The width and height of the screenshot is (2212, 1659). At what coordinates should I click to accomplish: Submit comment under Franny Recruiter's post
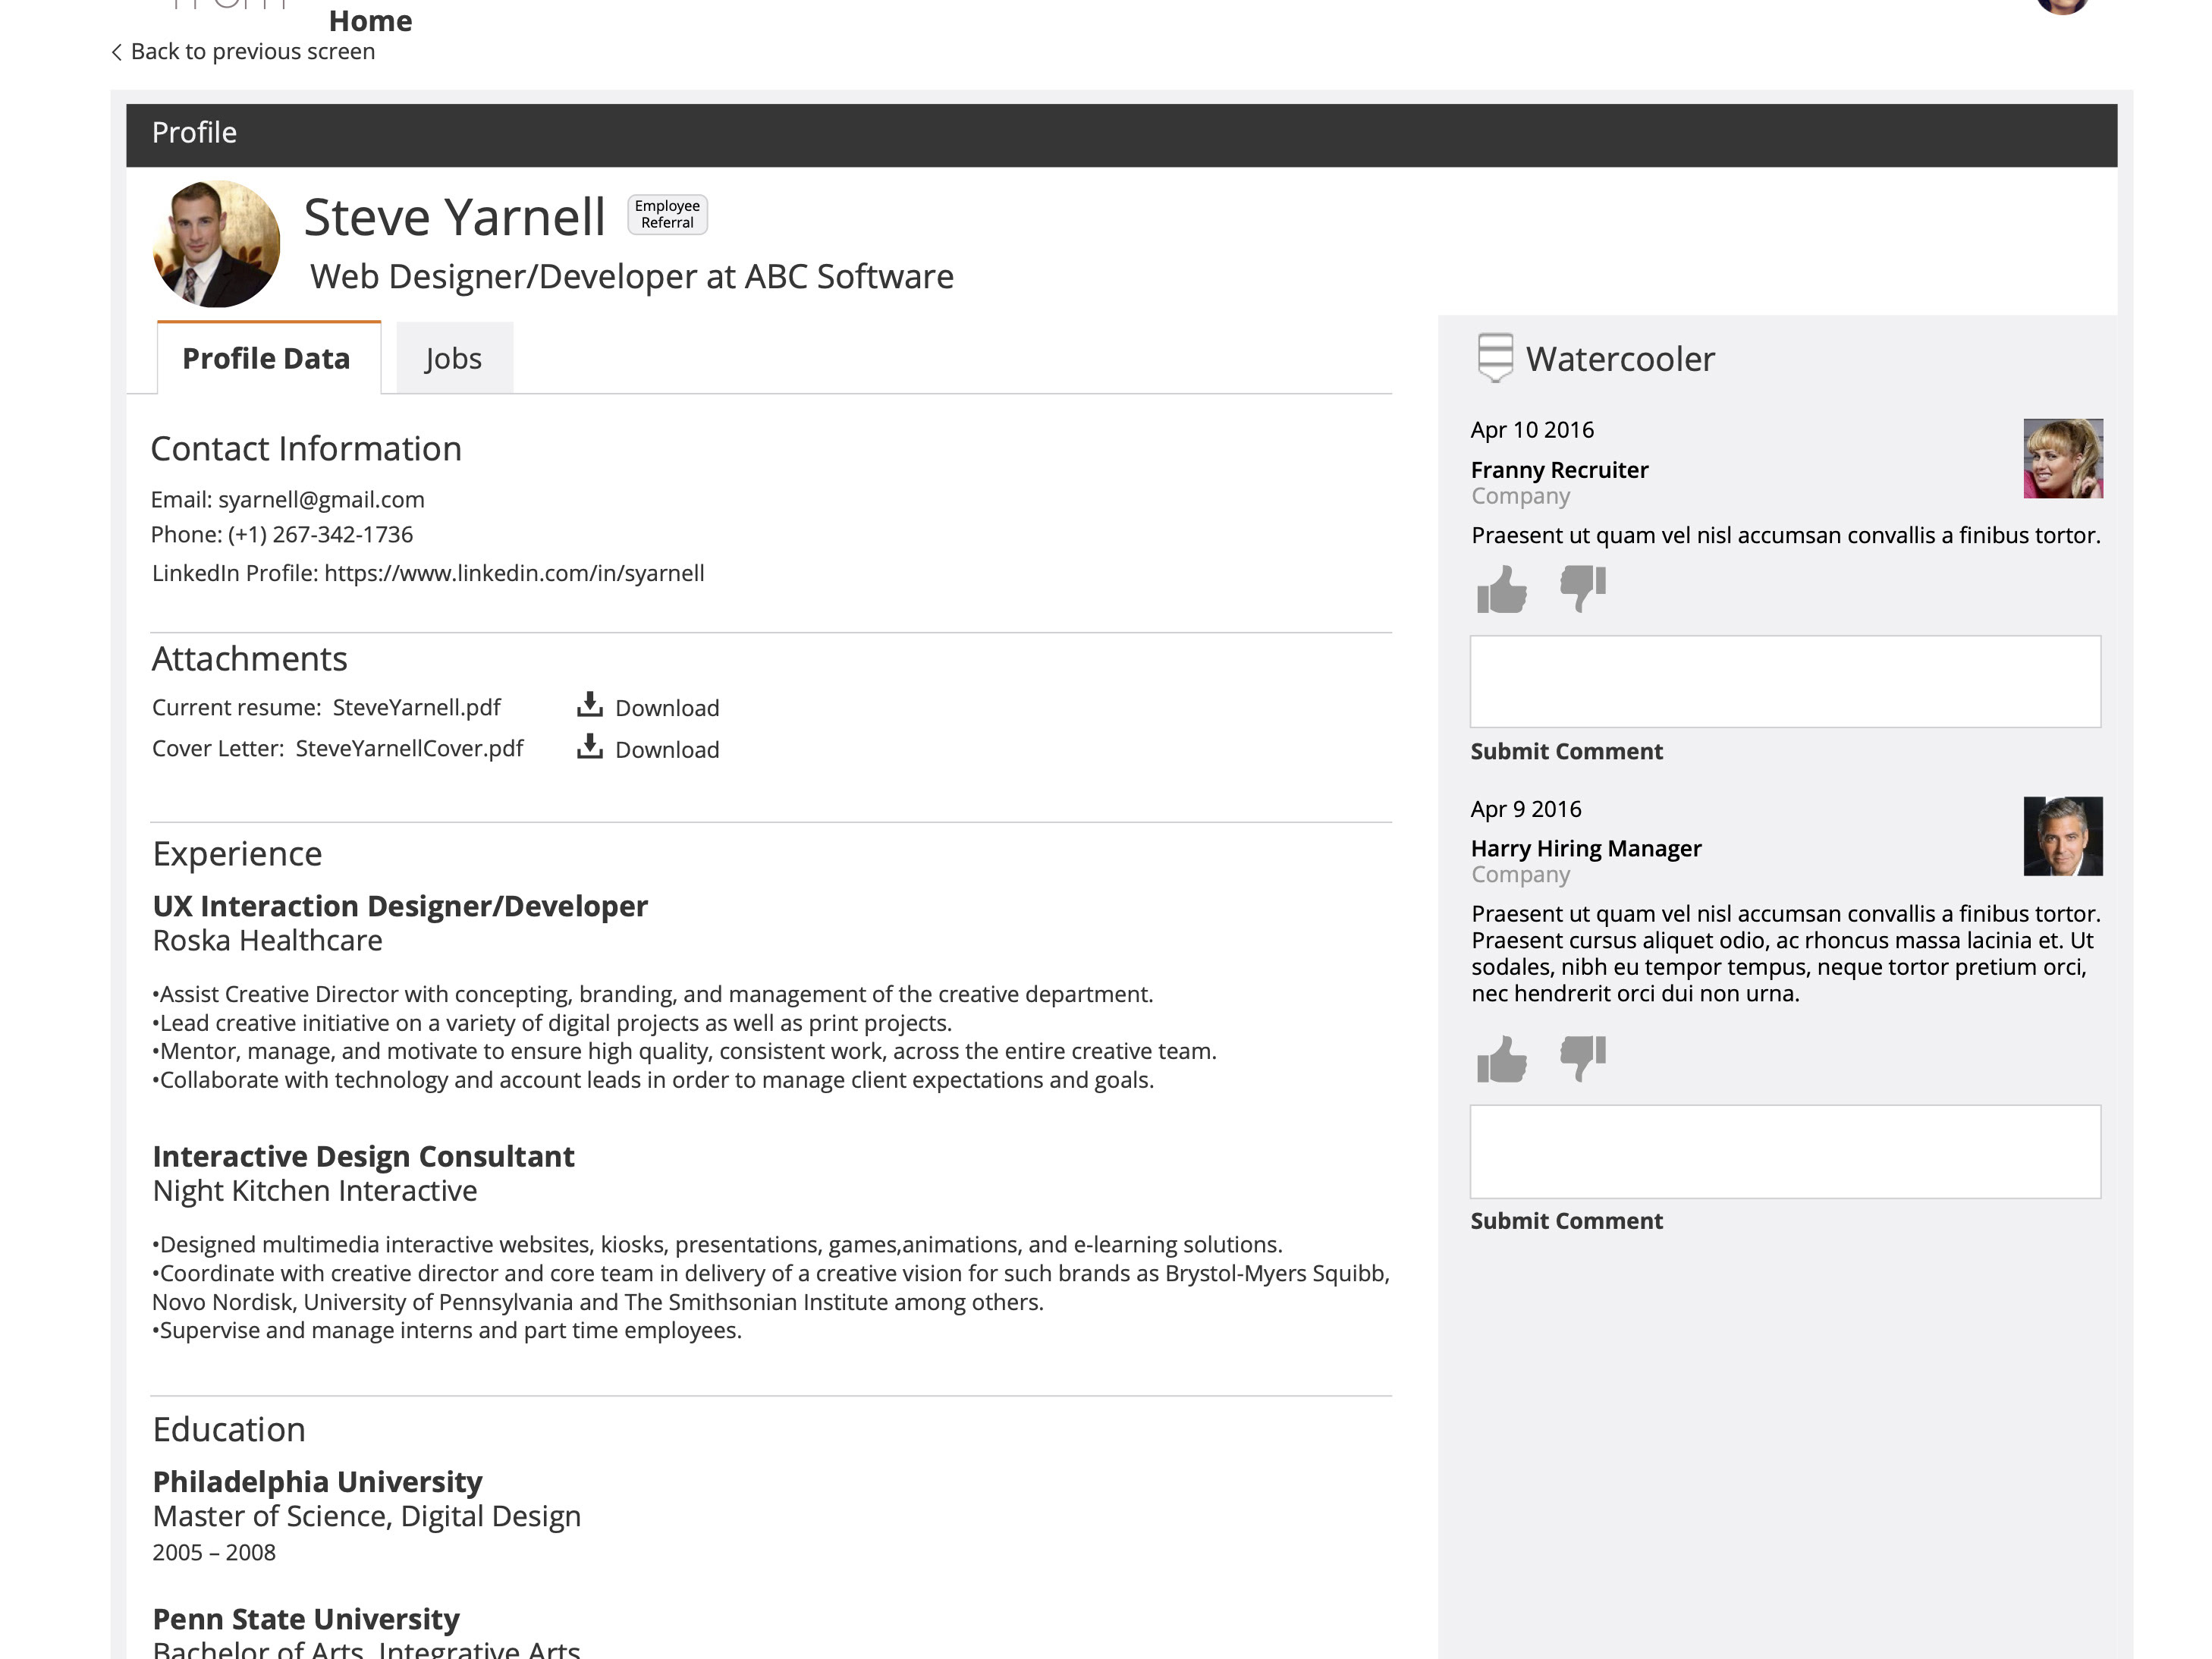[x=1566, y=751]
